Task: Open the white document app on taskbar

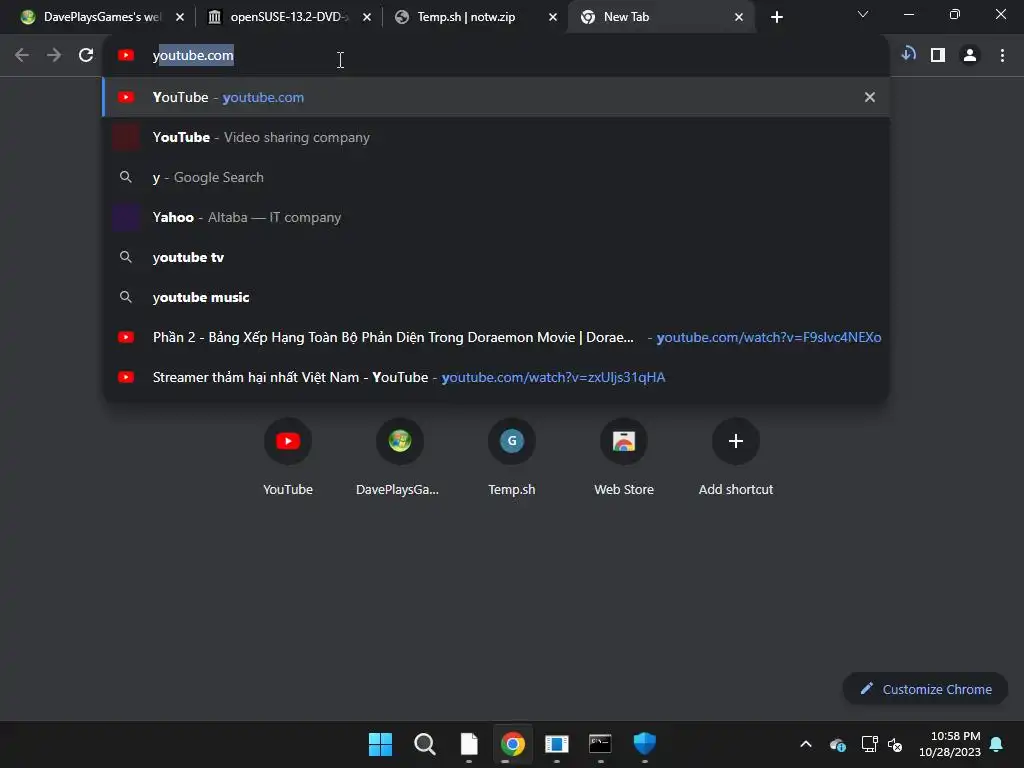Action: [x=469, y=744]
